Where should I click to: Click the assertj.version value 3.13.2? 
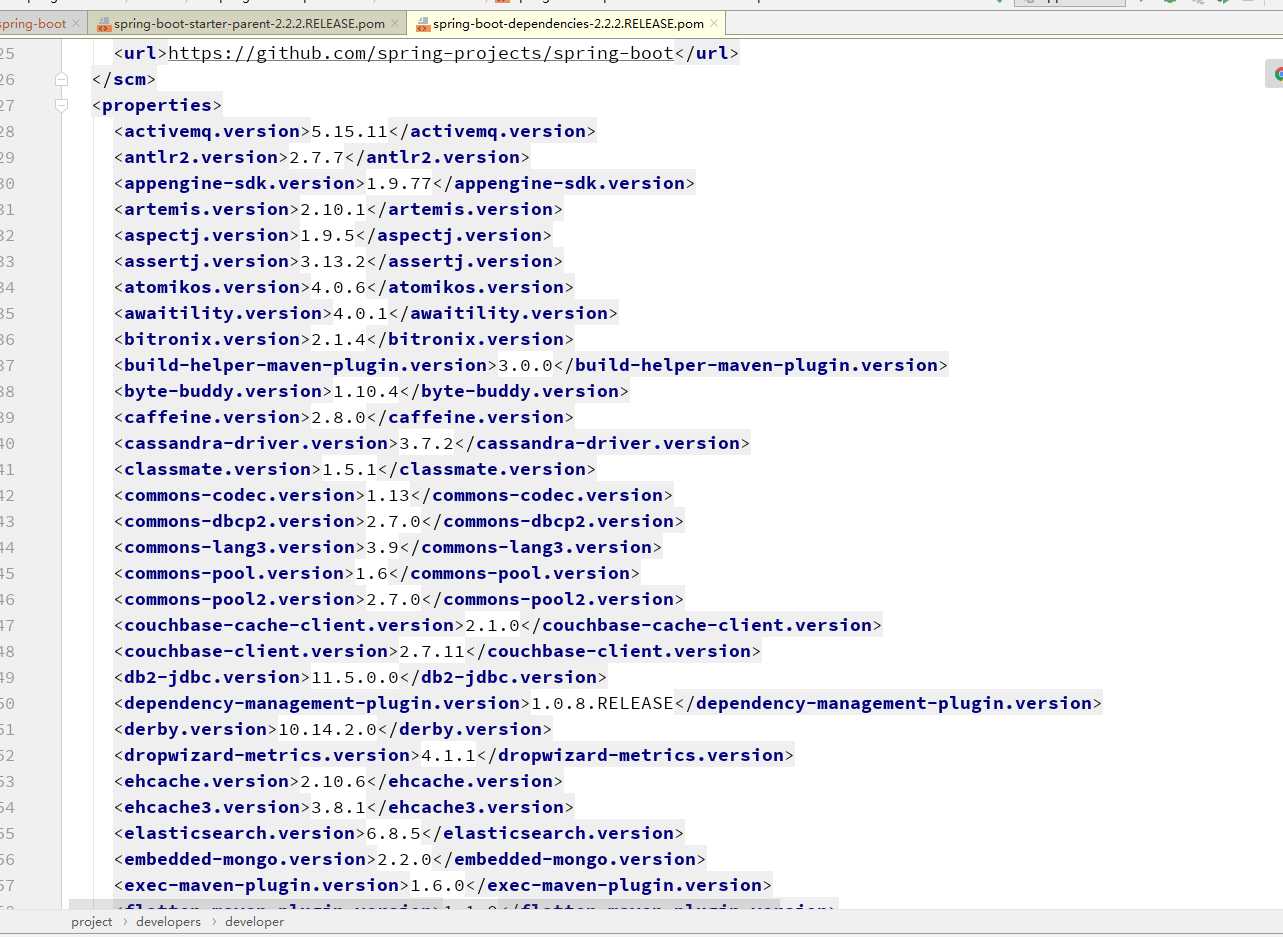click(333, 261)
